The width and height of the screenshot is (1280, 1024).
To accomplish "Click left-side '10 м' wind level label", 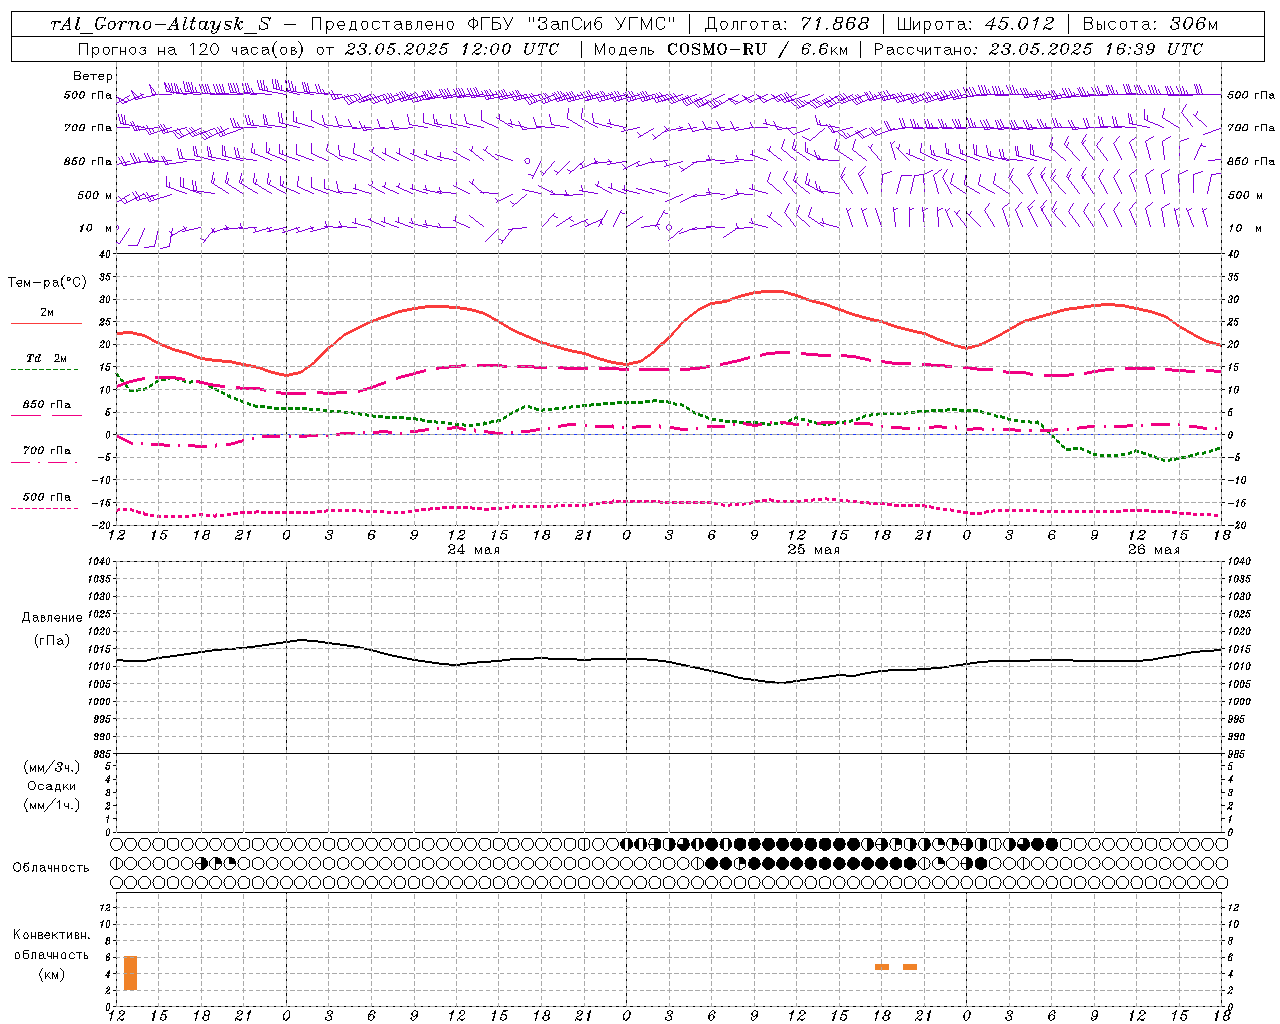I will coord(96,228).
